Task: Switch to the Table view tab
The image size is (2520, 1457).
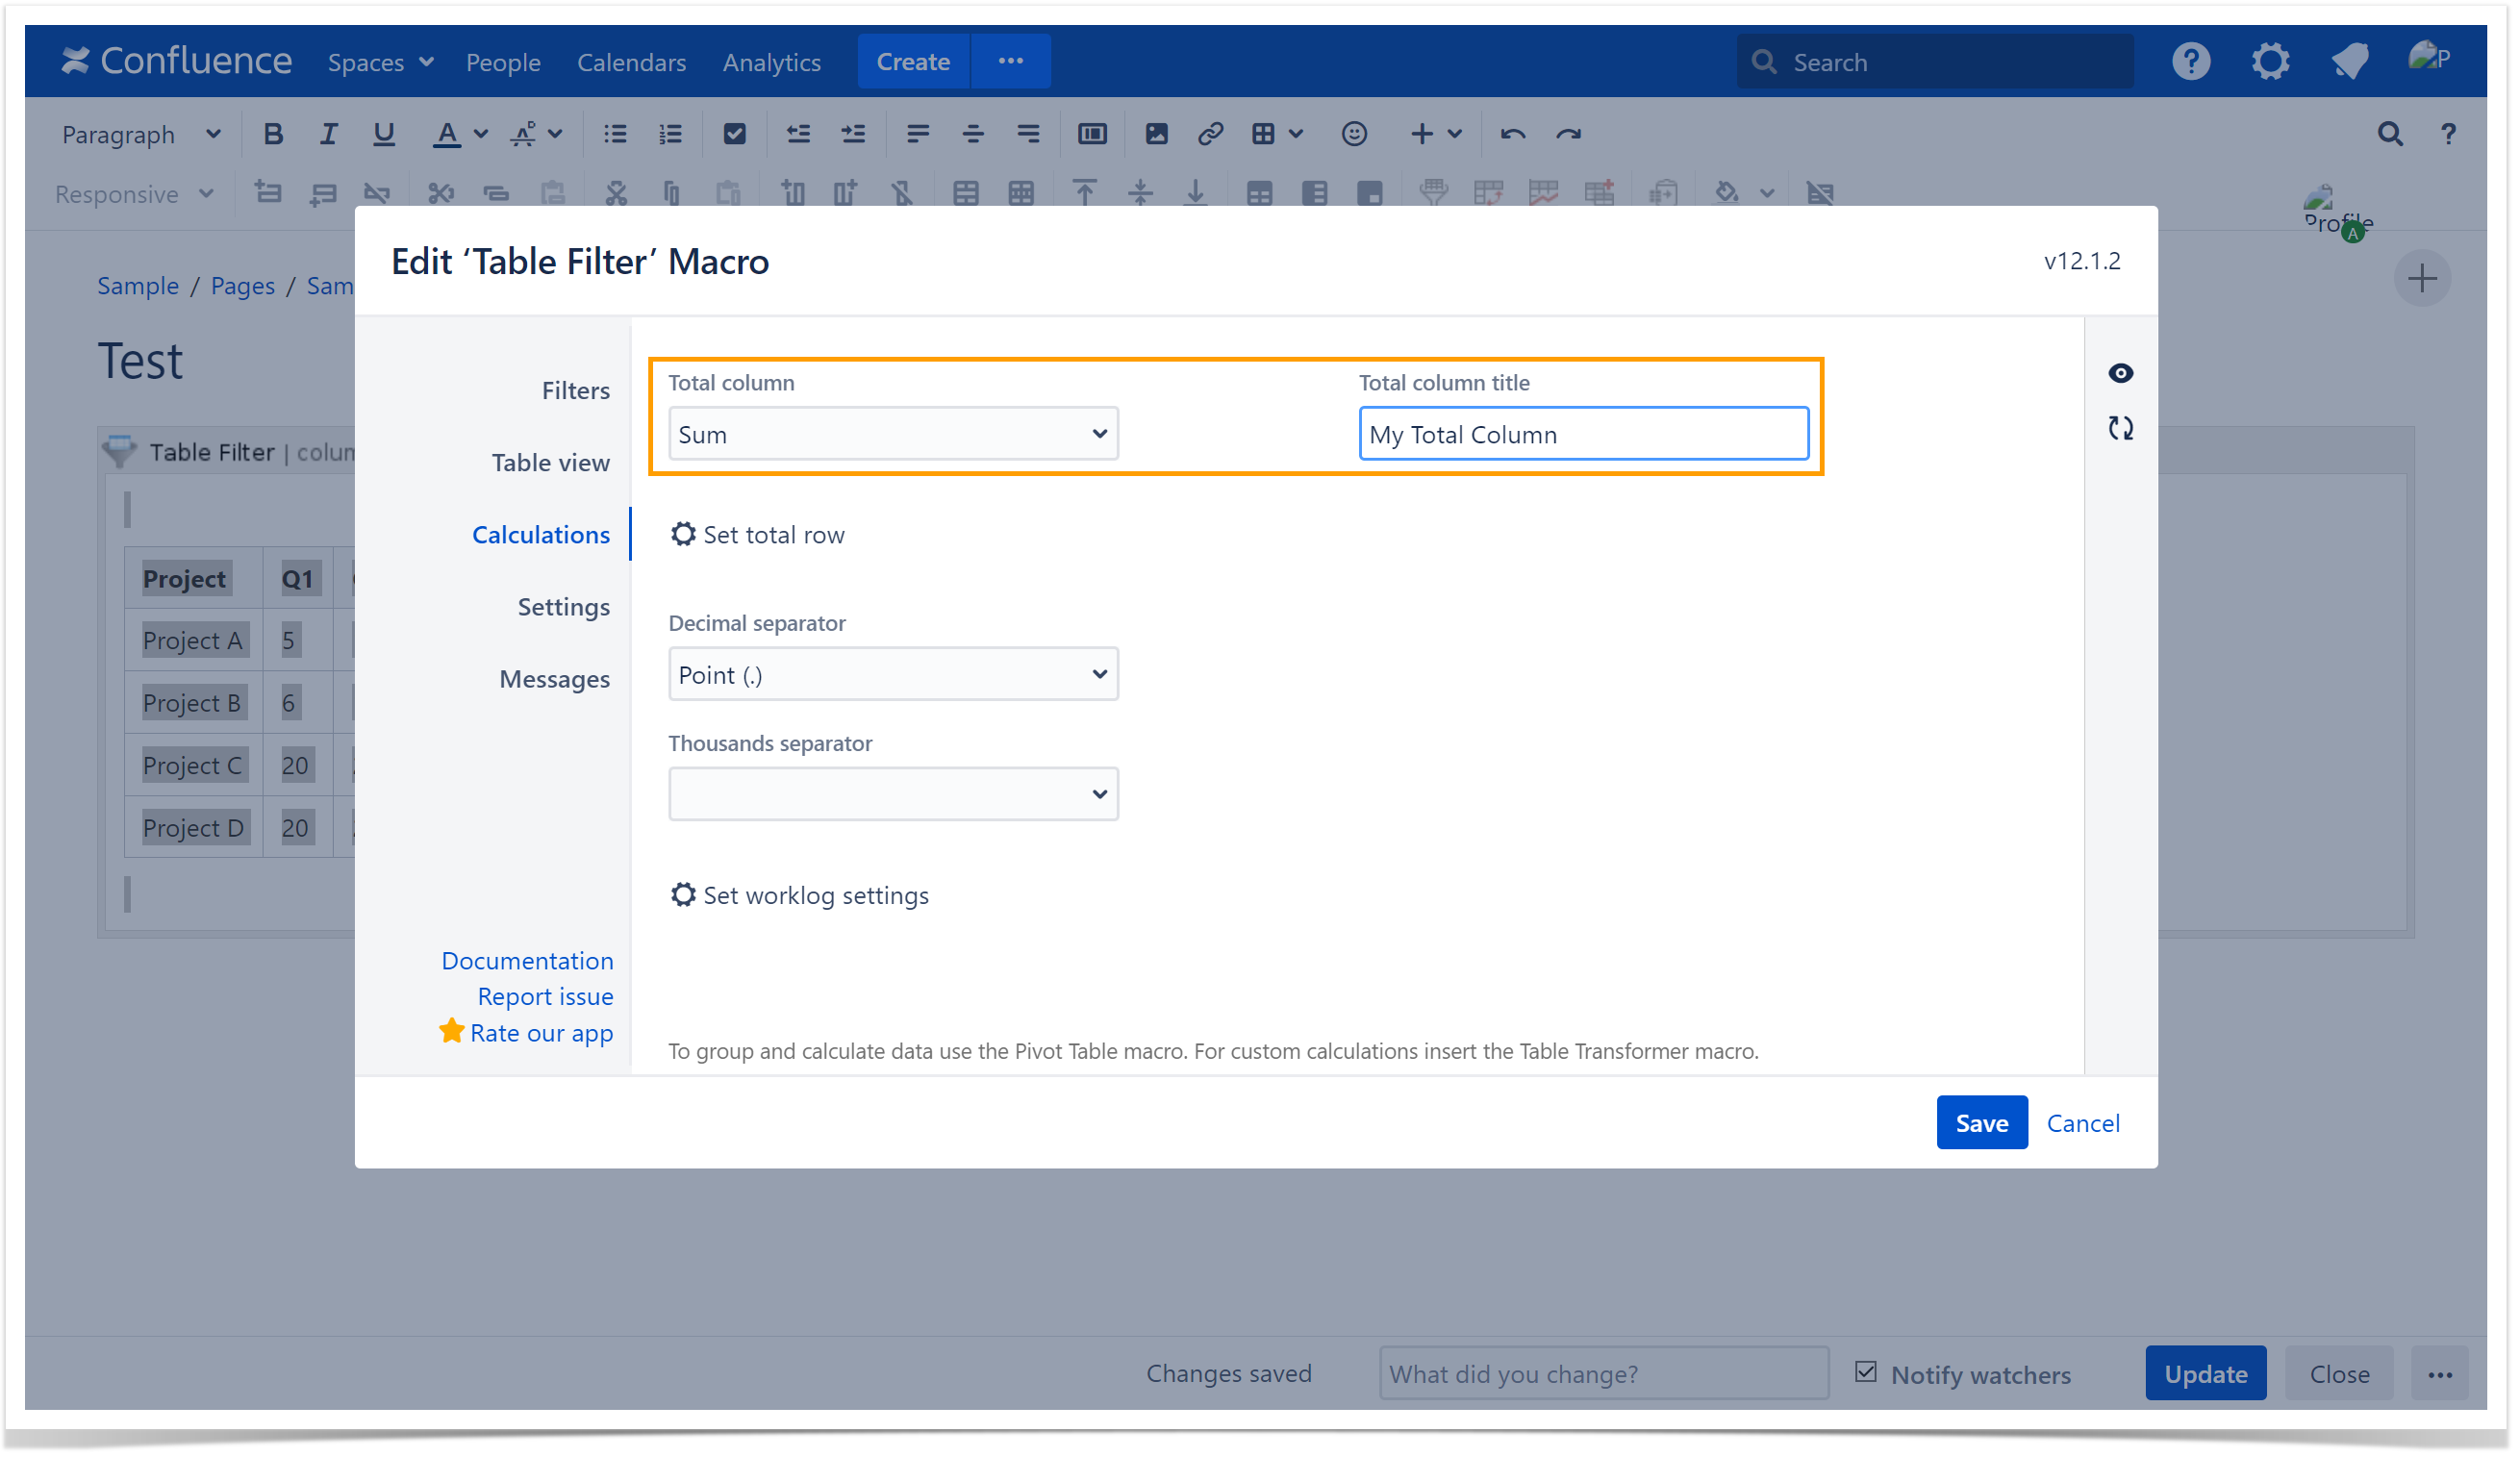Action: 550,462
